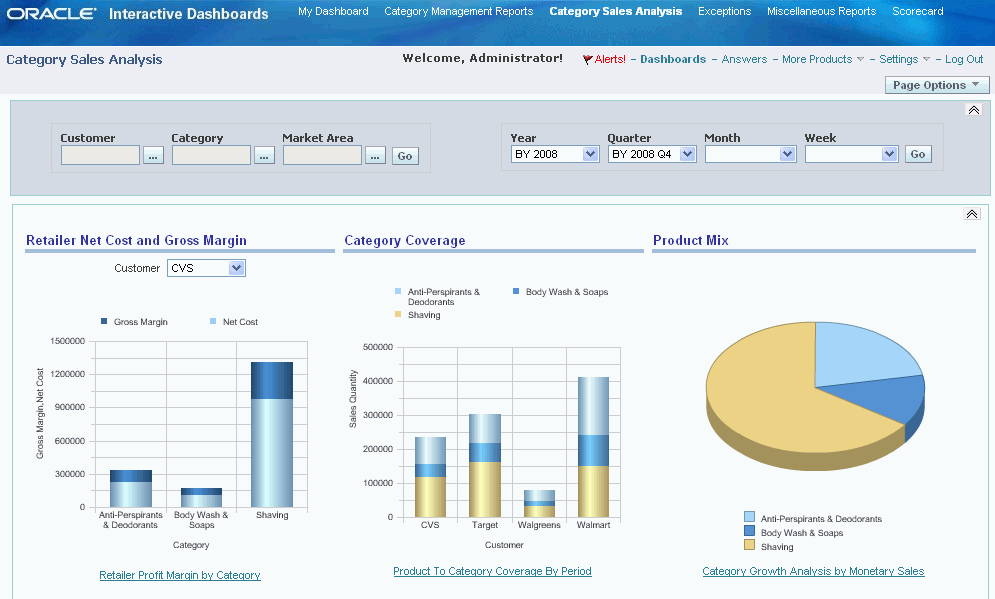
Task: Open Category Management Reports tab
Action: click(x=458, y=11)
